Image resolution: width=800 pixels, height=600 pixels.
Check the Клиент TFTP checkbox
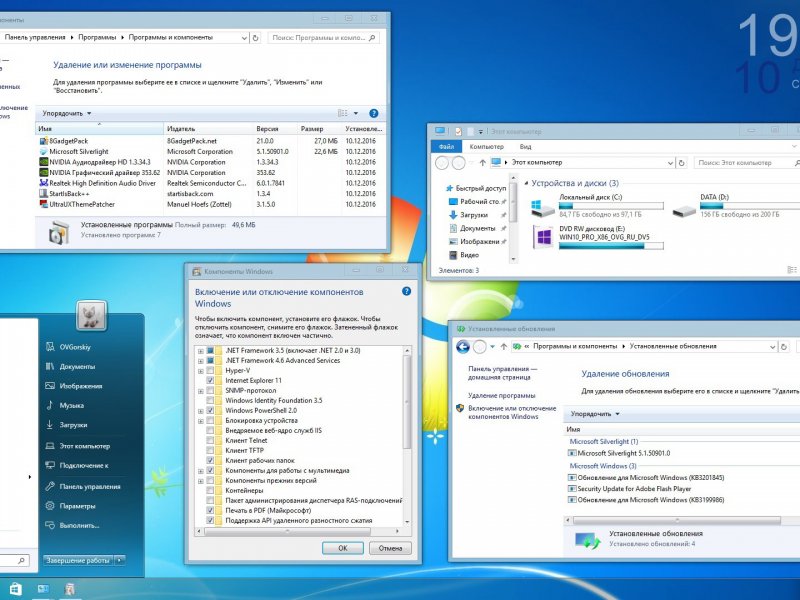pos(210,451)
